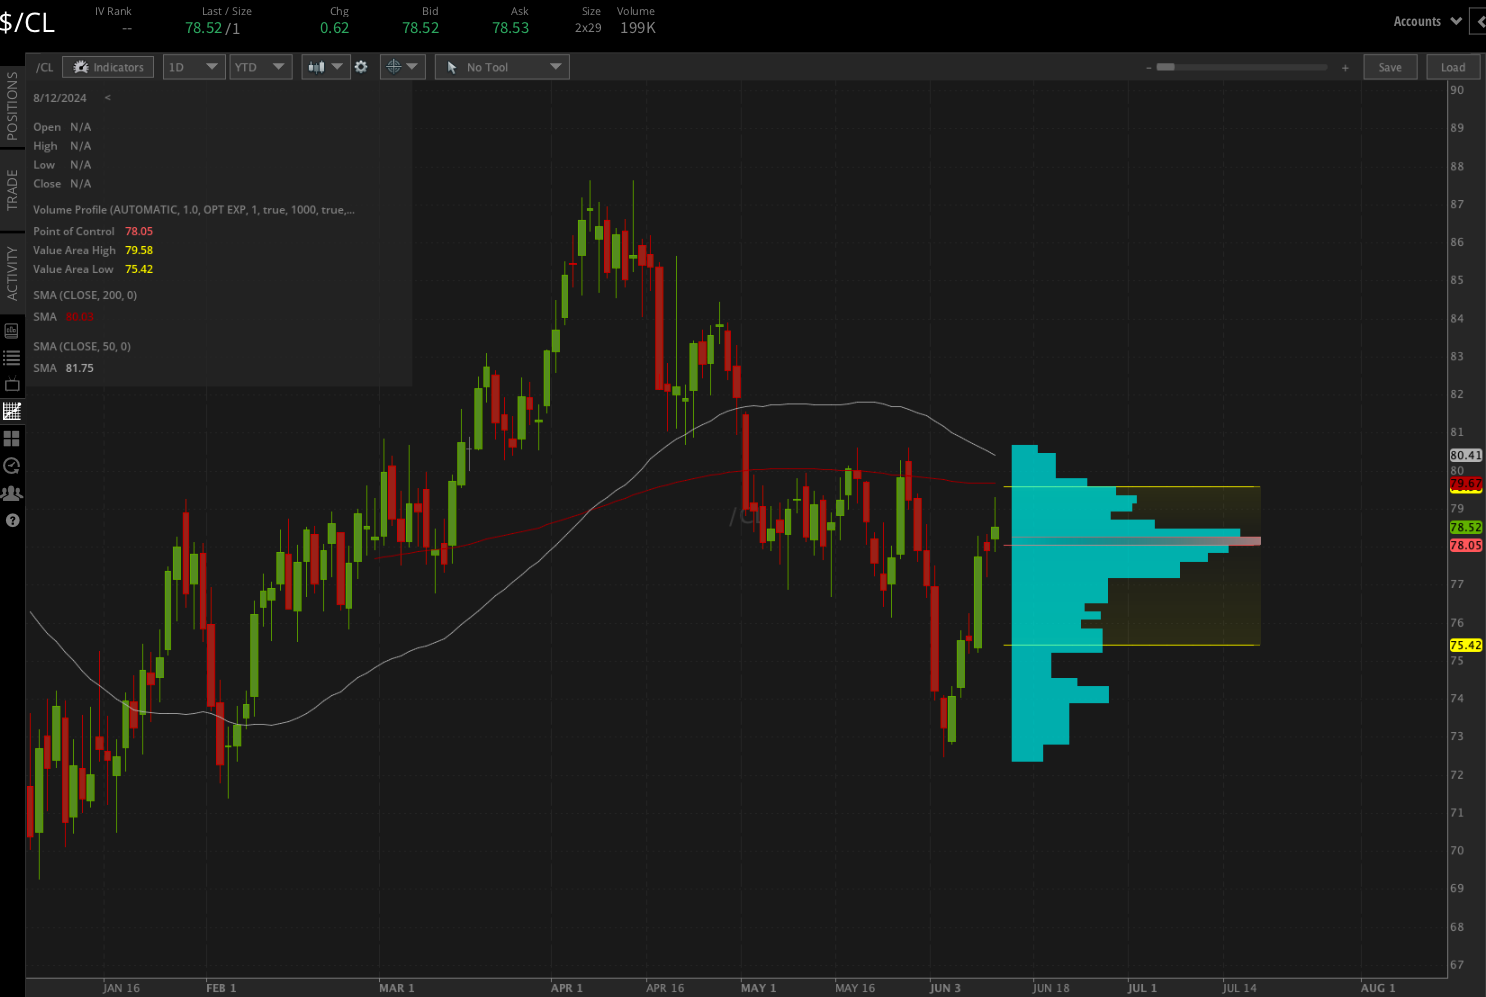This screenshot has width=1486, height=997.
Task: Save the current chart
Action: click(1390, 67)
